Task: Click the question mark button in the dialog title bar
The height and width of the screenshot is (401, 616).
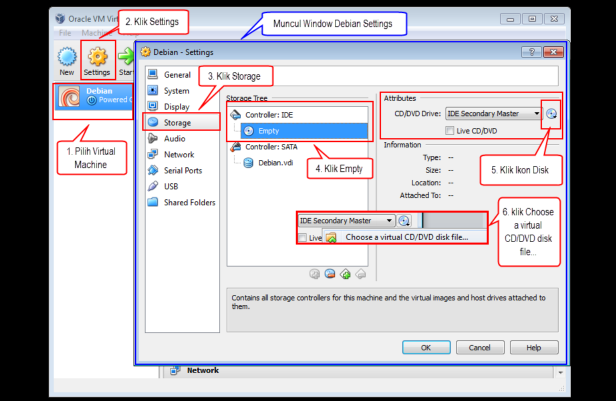Action: [x=532, y=52]
